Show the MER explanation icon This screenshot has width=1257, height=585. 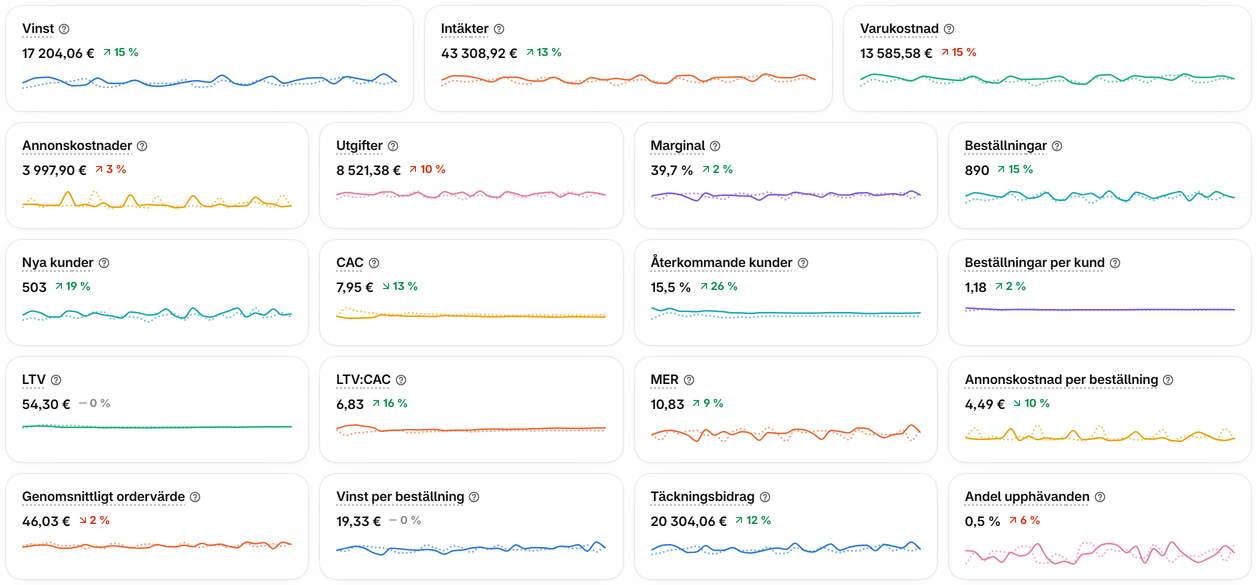coord(689,380)
